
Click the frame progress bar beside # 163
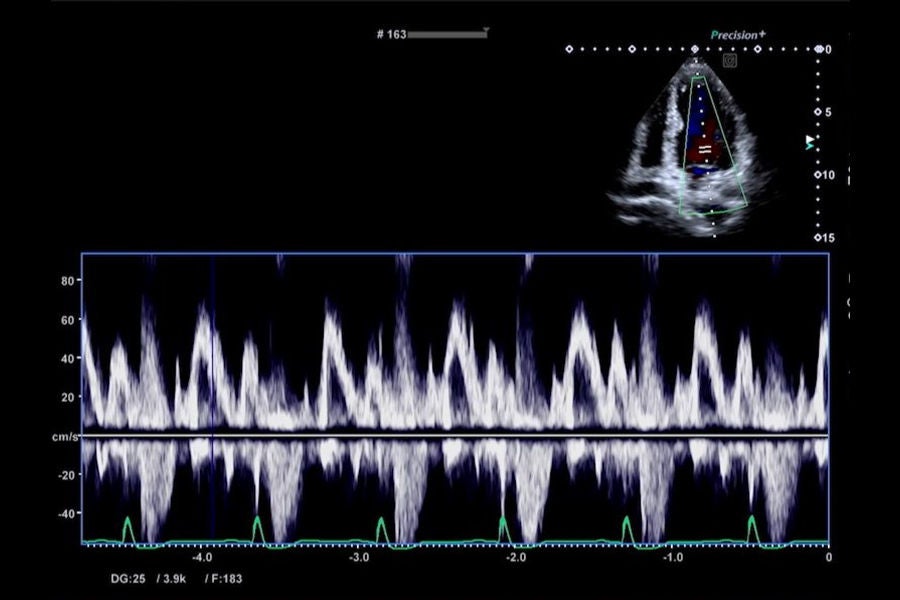(x=448, y=34)
